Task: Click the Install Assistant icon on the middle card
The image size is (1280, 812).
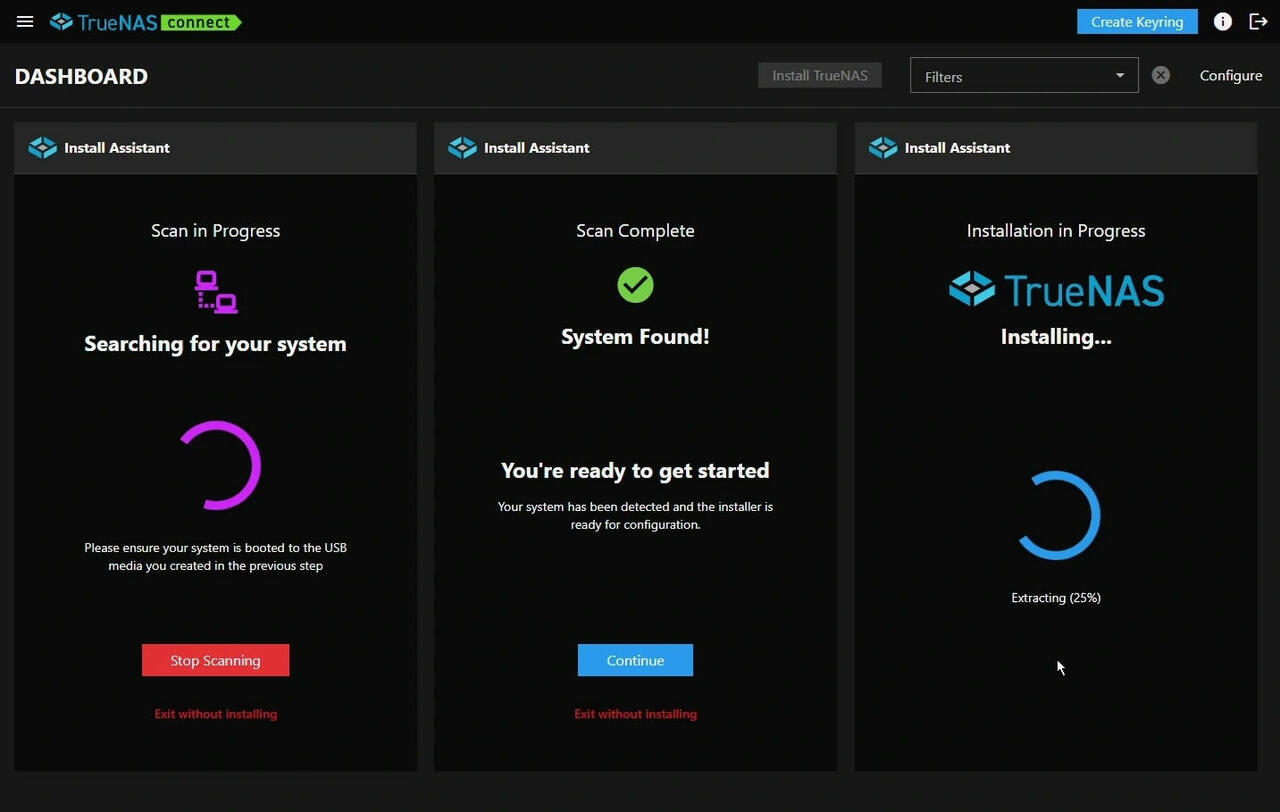Action: click(x=462, y=147)
